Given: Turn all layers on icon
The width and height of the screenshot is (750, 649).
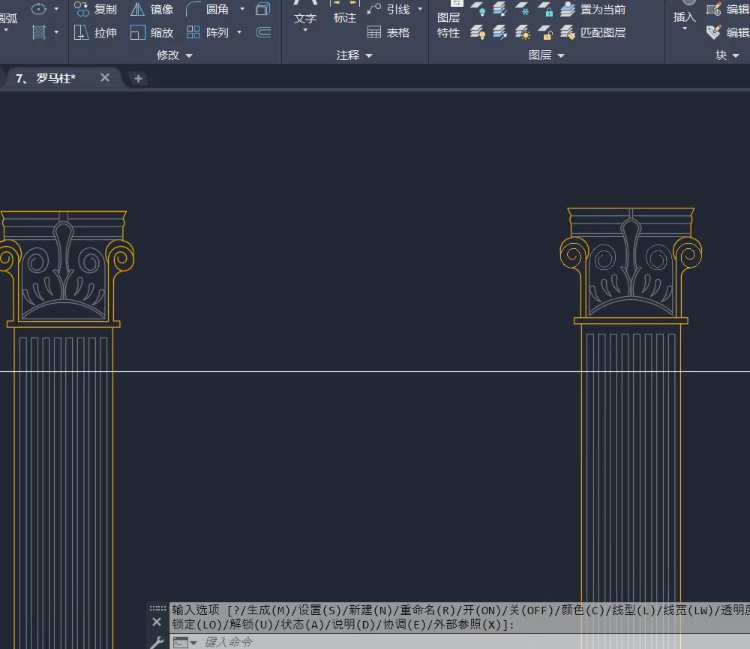Looking at the screenshot, I should (478, 33).
